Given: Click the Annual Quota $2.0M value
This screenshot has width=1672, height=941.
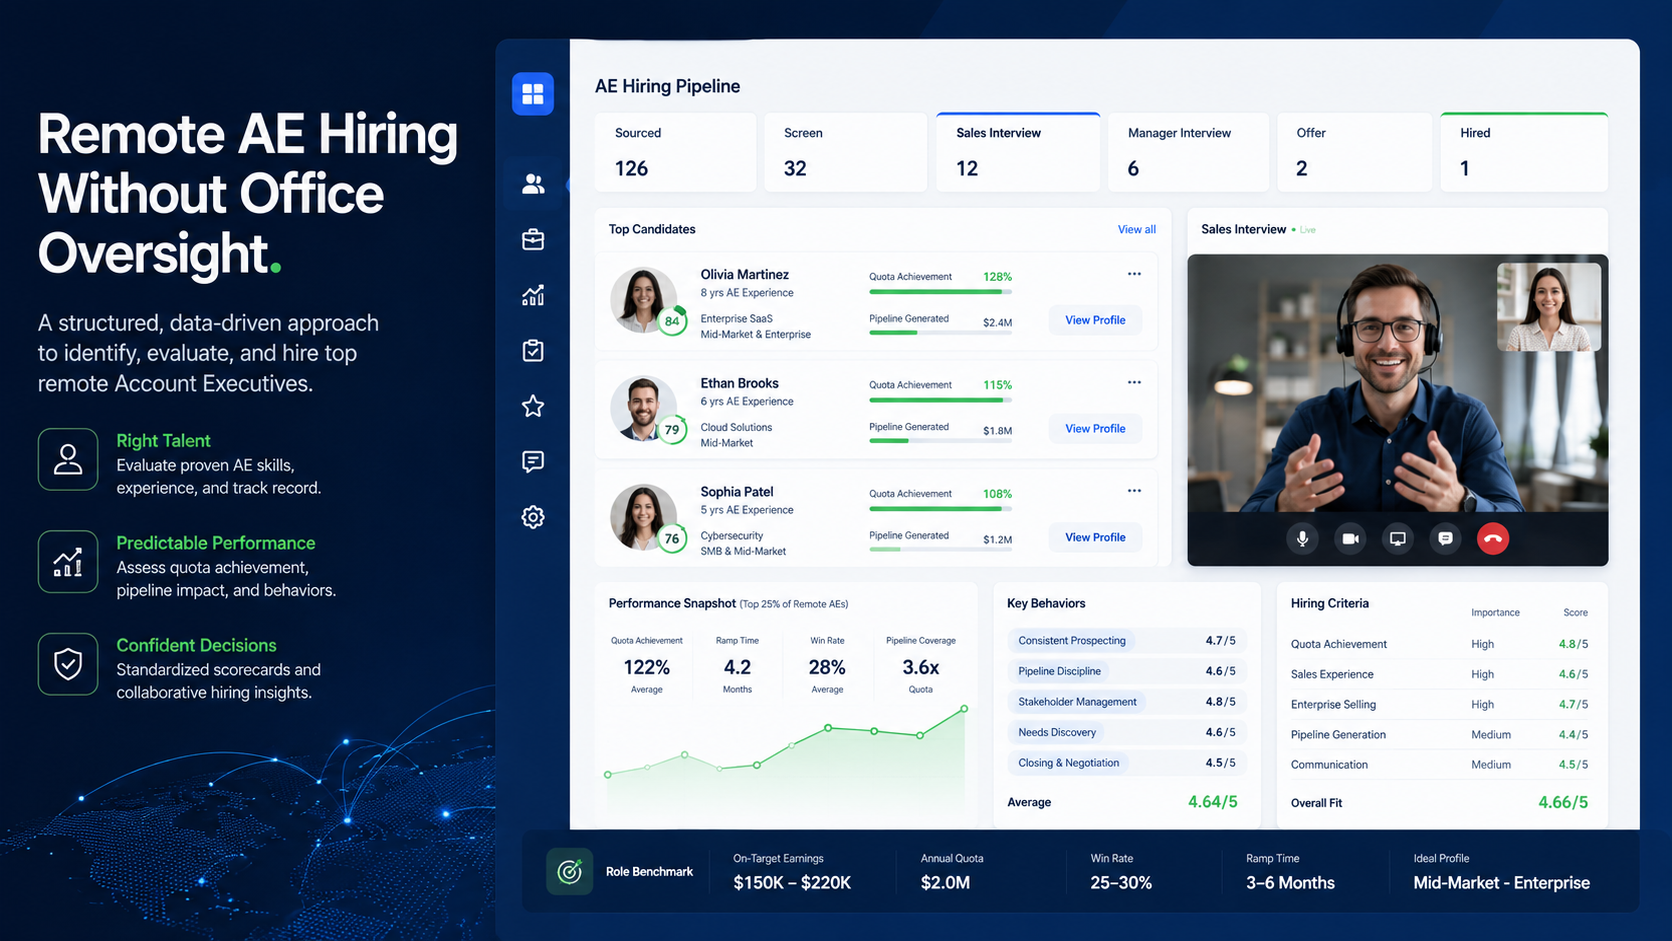Looking at the screenshot, I should click(945, 883).
